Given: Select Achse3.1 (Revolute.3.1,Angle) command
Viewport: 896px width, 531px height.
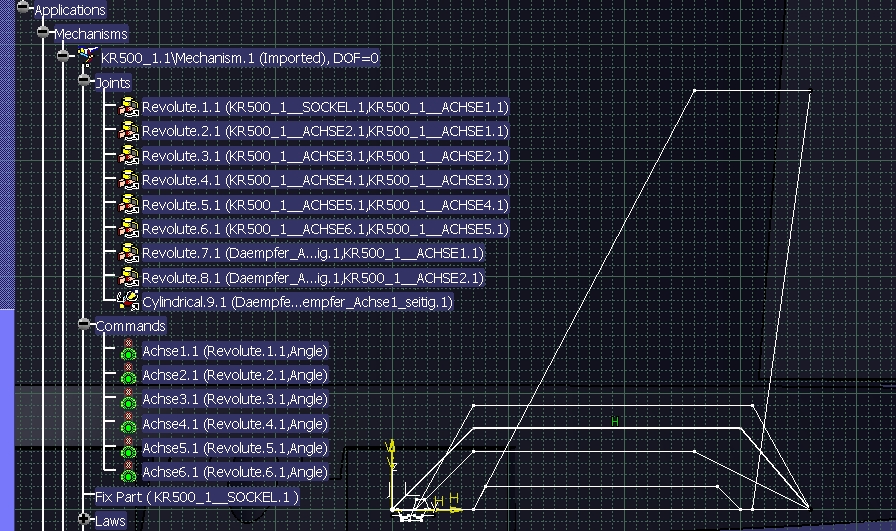Looking at the screenshot, I should point(235,399).
